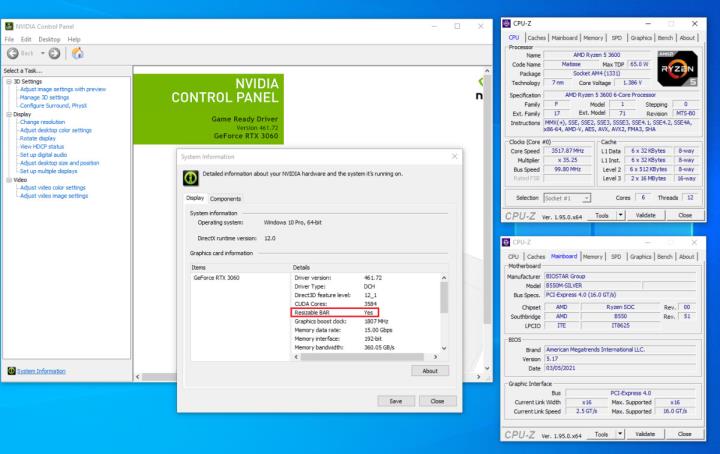Viewport: 720px width, 454px height.
Task: Open Adjust image settings with preview
Action: (x=63, y=89)
